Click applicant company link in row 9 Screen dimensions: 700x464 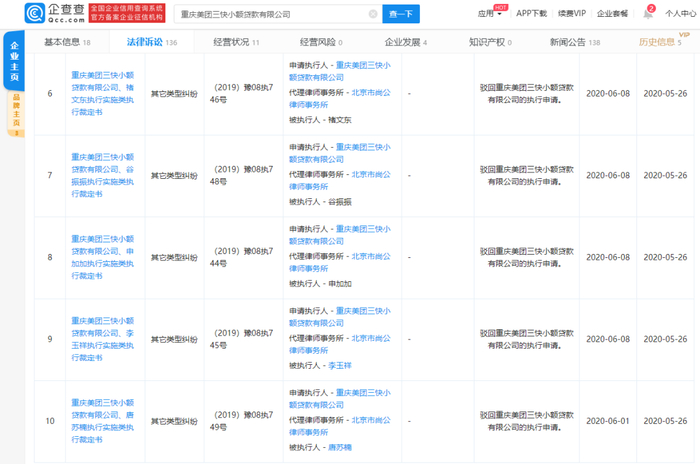pyautogui.click(x=340, y=317)
